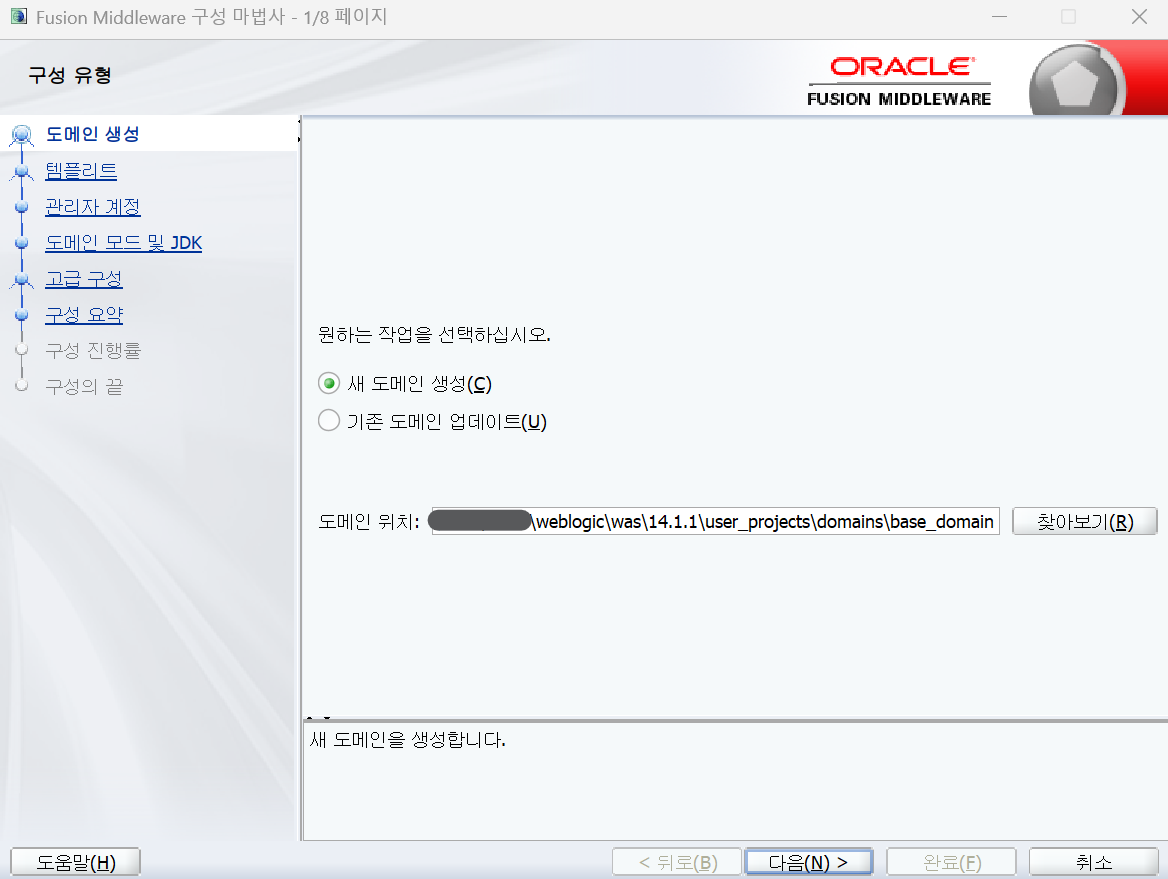1168x879 pixels.
Task: Click the 찾아보기(R) browse button
Action: pyautogui.click(x=1085, y=521)
